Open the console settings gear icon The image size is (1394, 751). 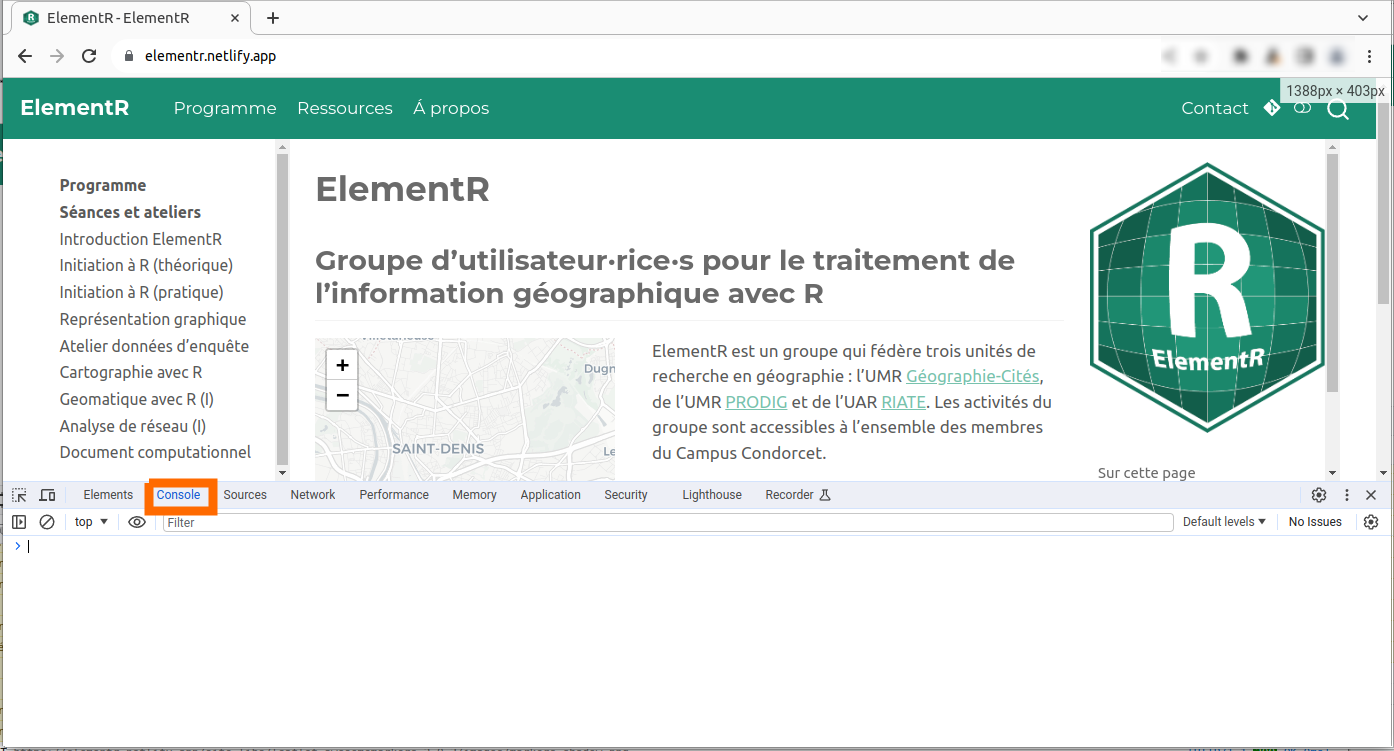pyautogui.click(x=1371, y=522)
